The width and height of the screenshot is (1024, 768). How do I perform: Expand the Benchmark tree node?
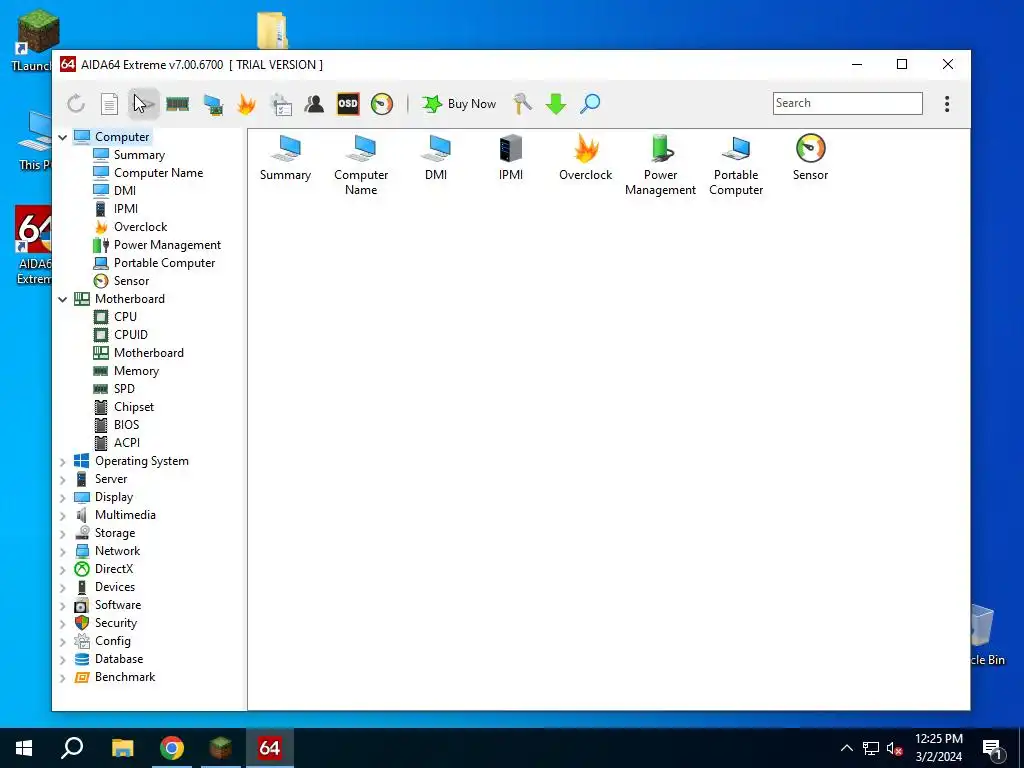(63, 678)
